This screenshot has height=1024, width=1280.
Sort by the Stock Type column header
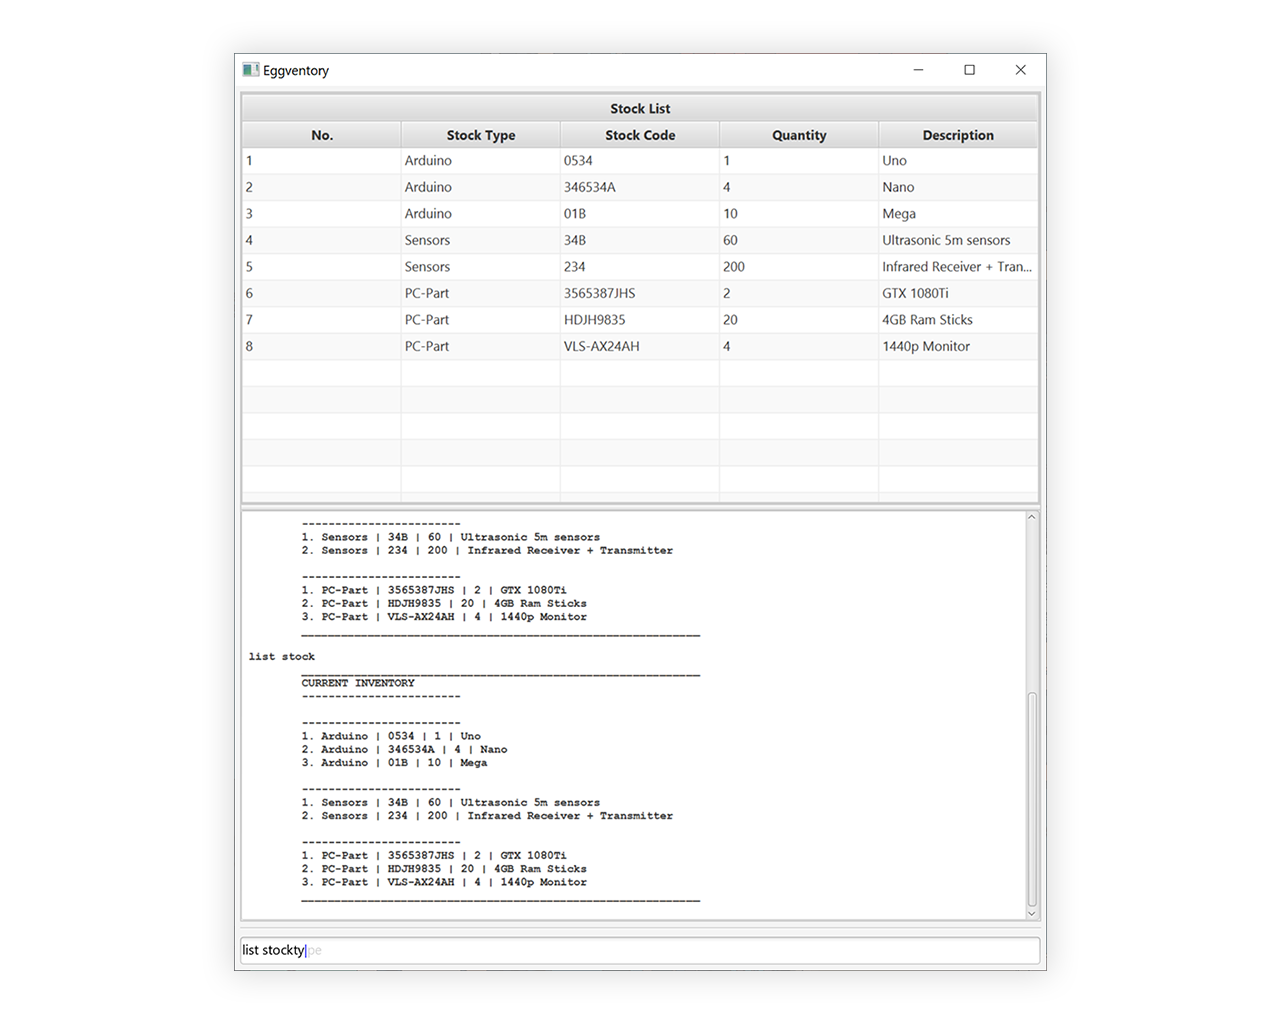coord(481,135)
